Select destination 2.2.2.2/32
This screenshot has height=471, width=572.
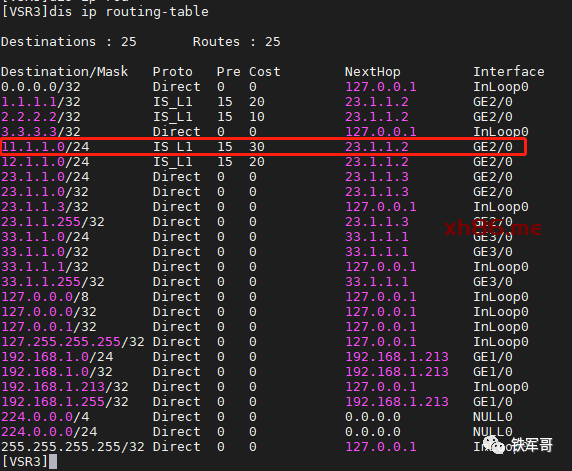(41, 117)
